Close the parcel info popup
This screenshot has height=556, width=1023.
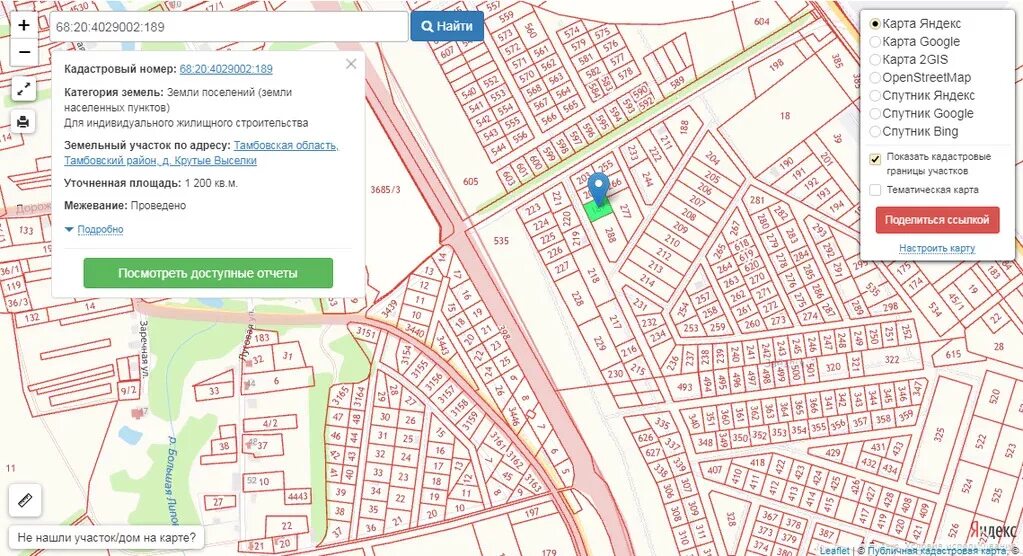[x=351, y=64]
